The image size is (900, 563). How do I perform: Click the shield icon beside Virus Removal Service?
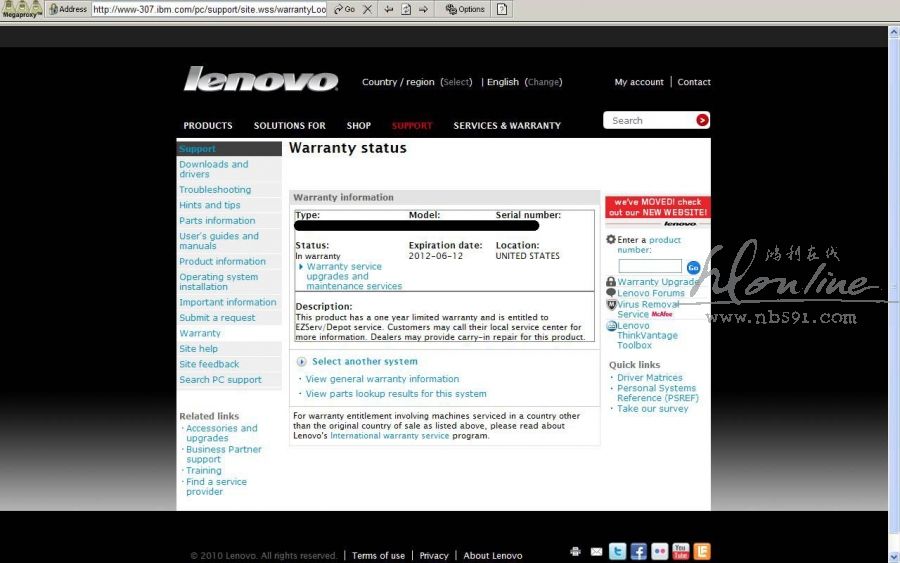(x=611, y=304)
